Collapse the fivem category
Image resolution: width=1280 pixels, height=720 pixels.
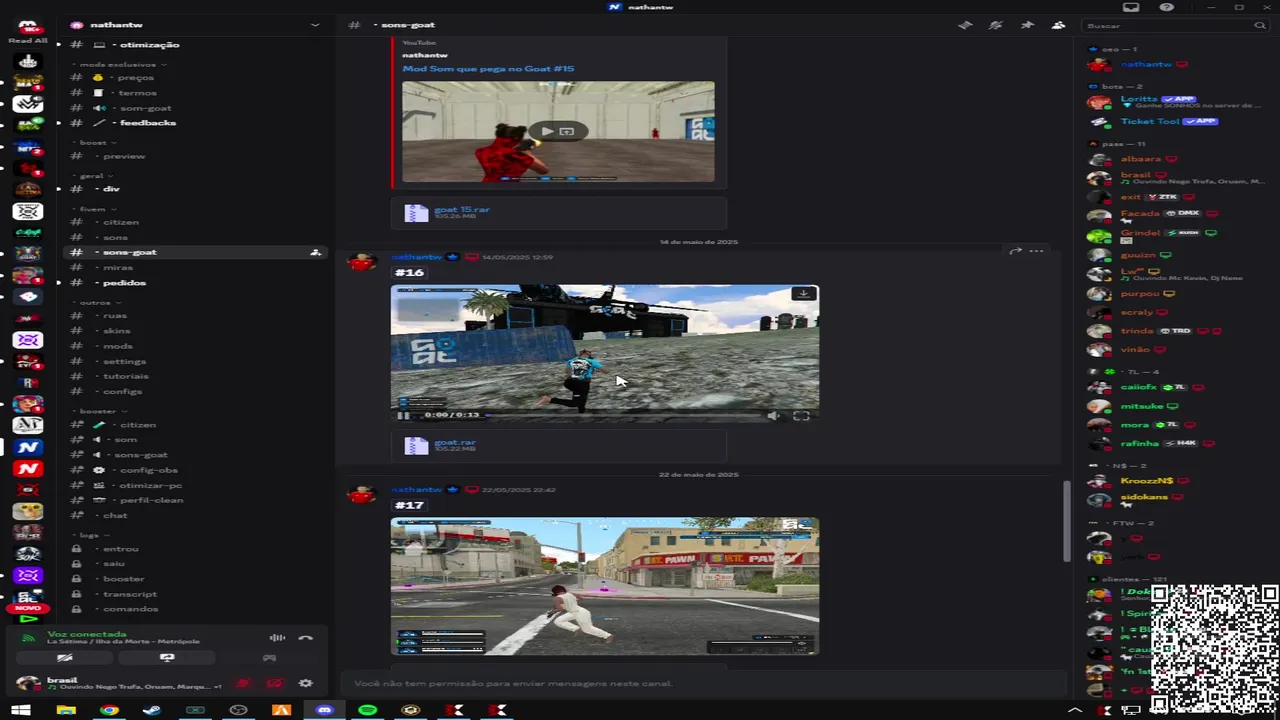(x=96, y=209)
